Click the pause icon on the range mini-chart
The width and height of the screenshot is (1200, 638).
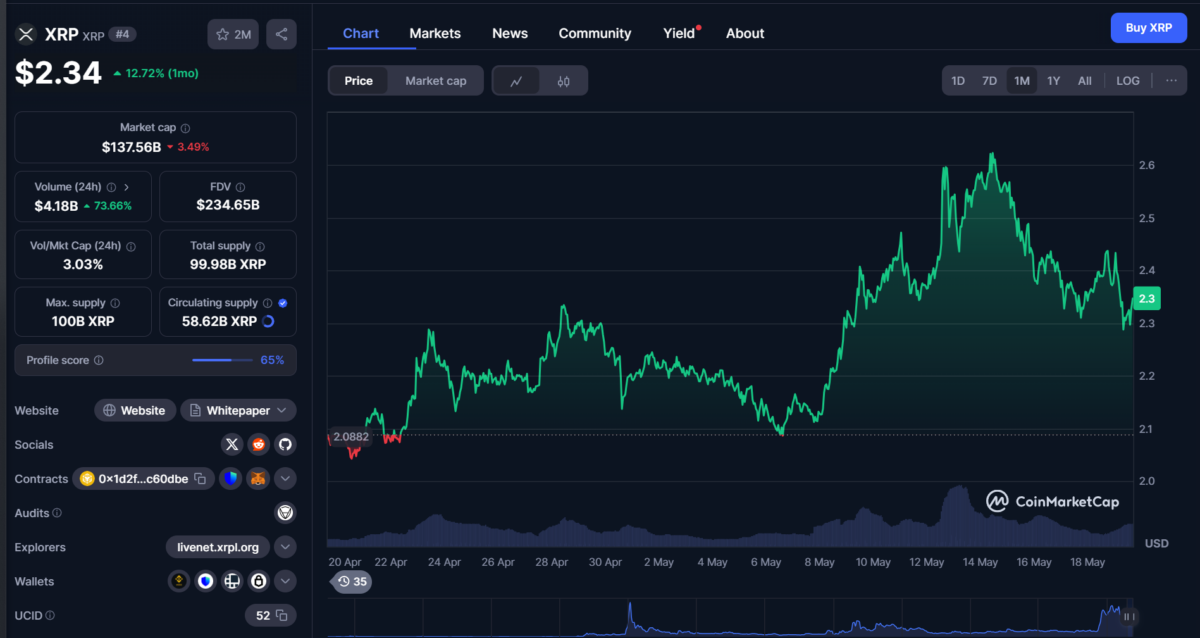tap(1131, 617)
